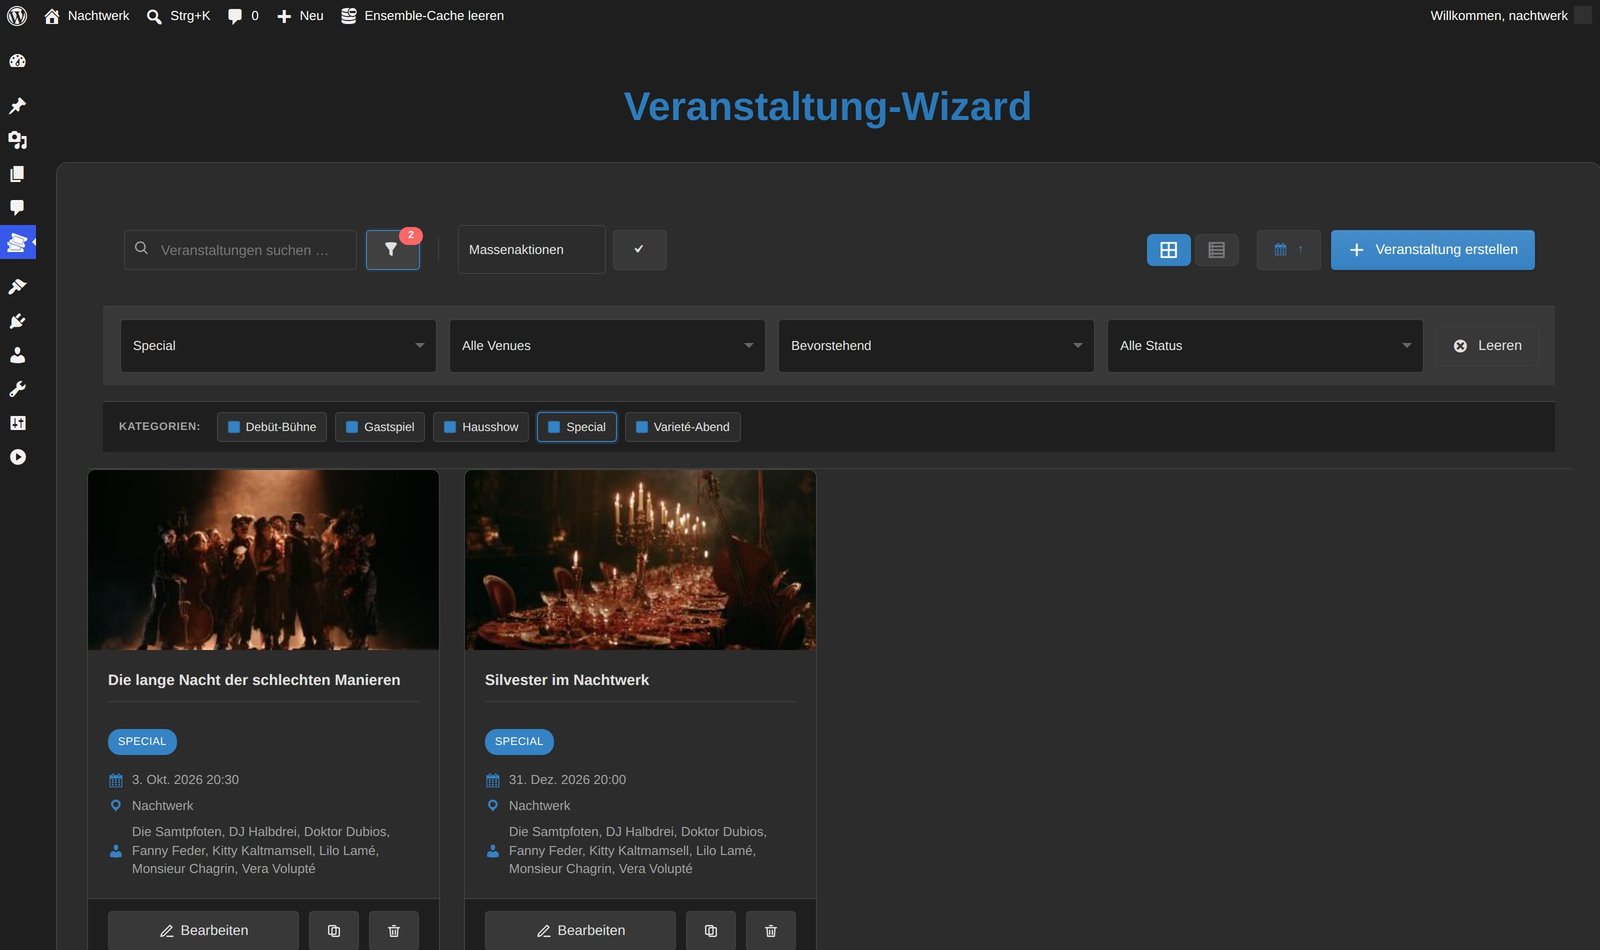Duplicate 'Die lange Nacht der schlechten Manieren' event
The width and height of the screenshot is (1600, 950).
tap(334, 931)
